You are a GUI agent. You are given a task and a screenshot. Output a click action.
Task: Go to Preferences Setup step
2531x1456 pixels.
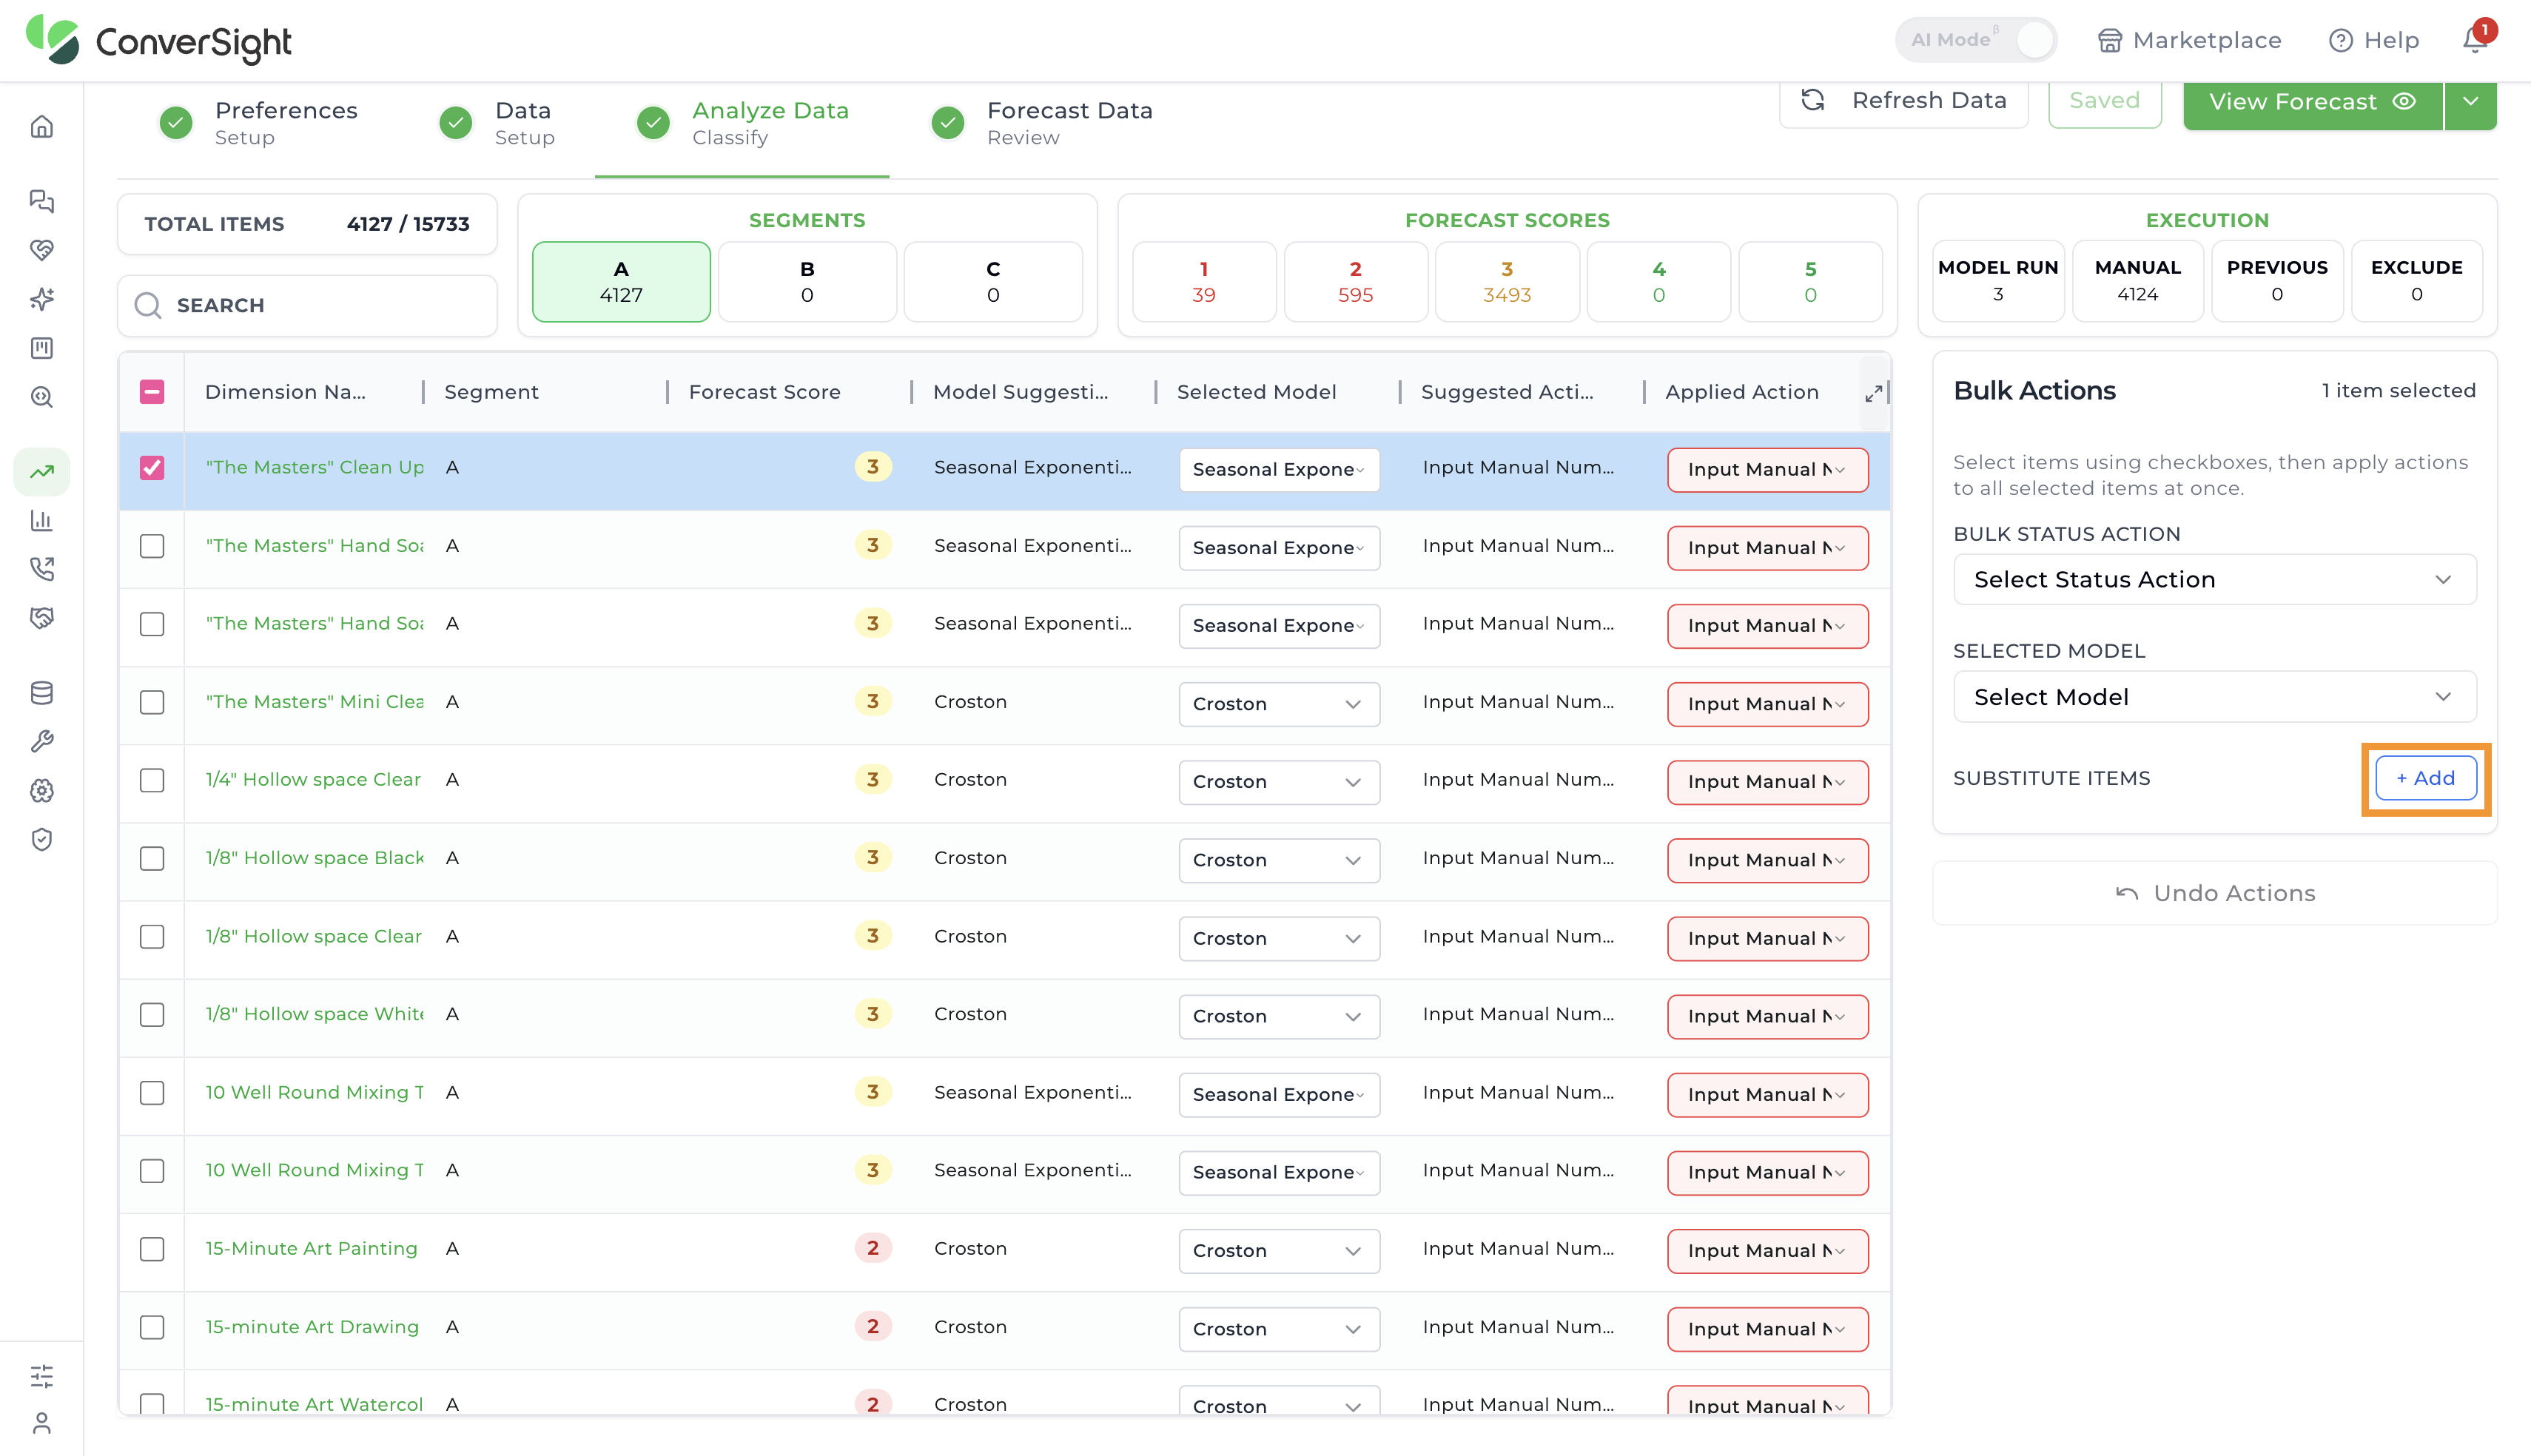[x=258, y=123]
